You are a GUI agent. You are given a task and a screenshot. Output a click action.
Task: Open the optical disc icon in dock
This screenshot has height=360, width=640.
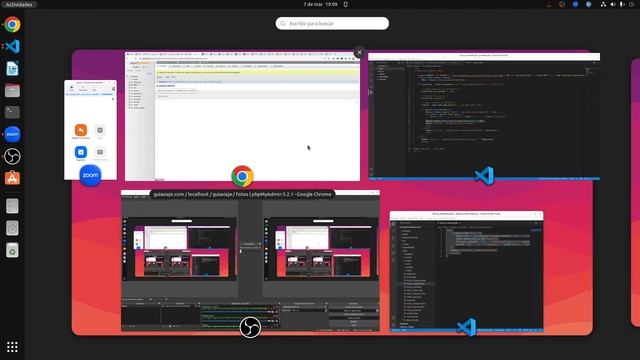[12, 228]
